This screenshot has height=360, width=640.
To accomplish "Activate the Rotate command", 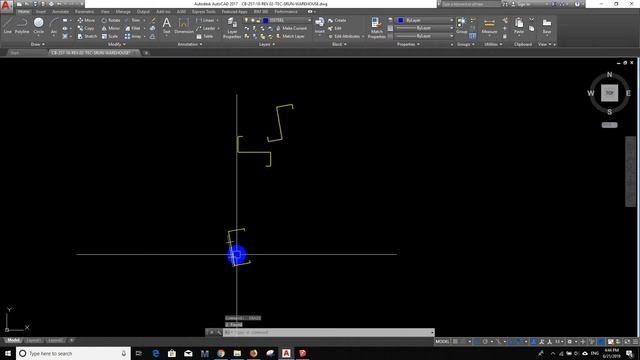I will pos(111,20).
